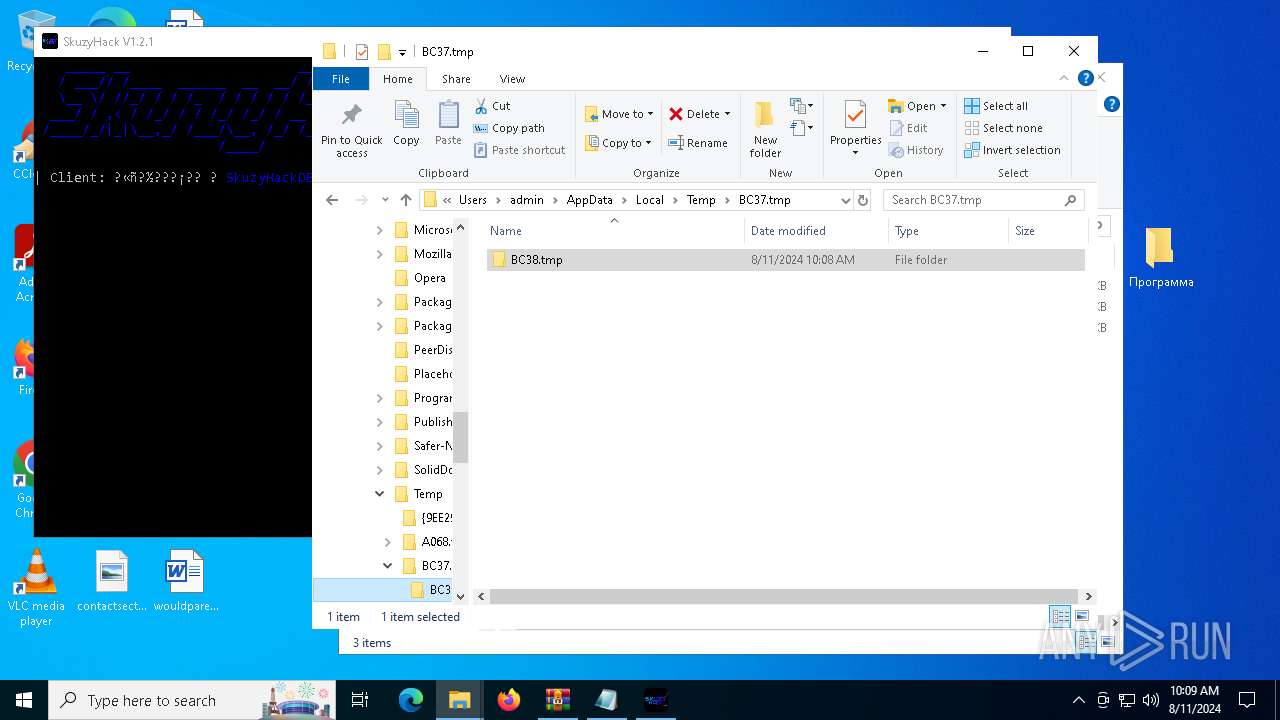The height and width of the screenshot is (720, 1280).
Task: Select the BC38.tmp folder row
Action: tap(786, 260)
